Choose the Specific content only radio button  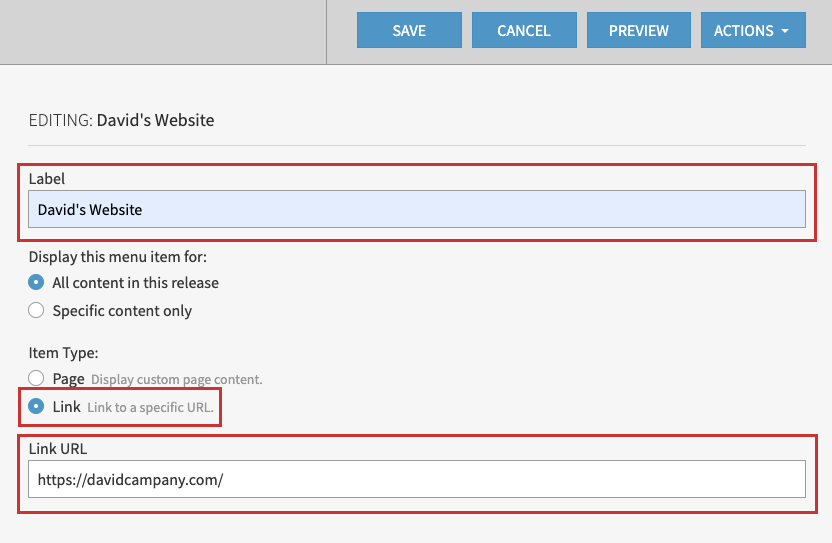coord(37,311)
